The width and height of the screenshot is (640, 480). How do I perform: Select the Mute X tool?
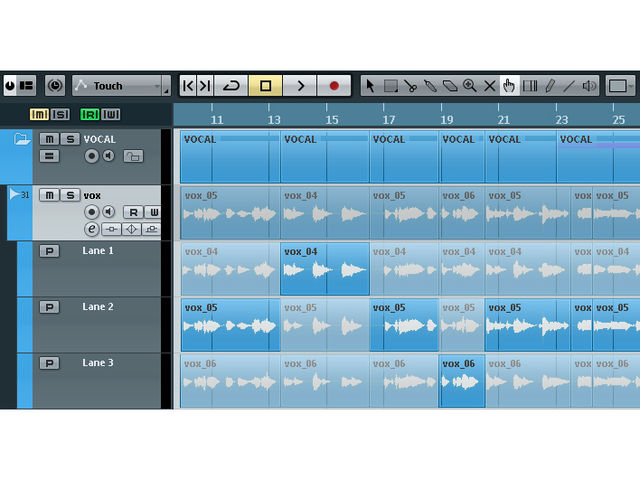[x=489, y=86]
